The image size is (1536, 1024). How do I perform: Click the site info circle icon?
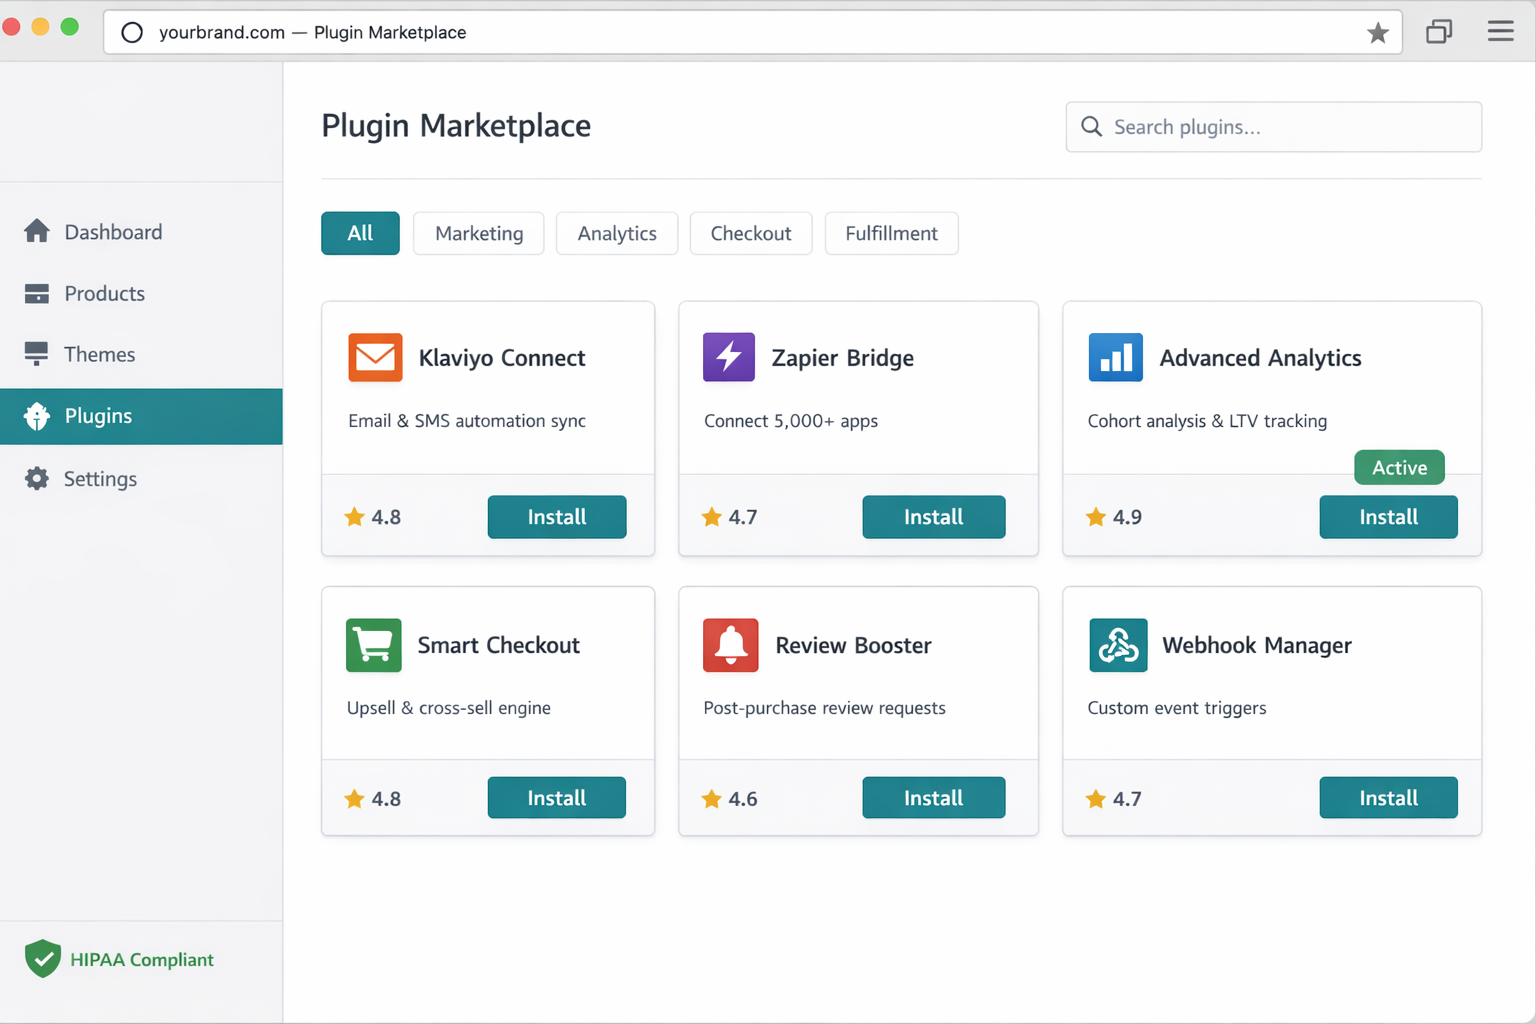click(x=132, y=33)
